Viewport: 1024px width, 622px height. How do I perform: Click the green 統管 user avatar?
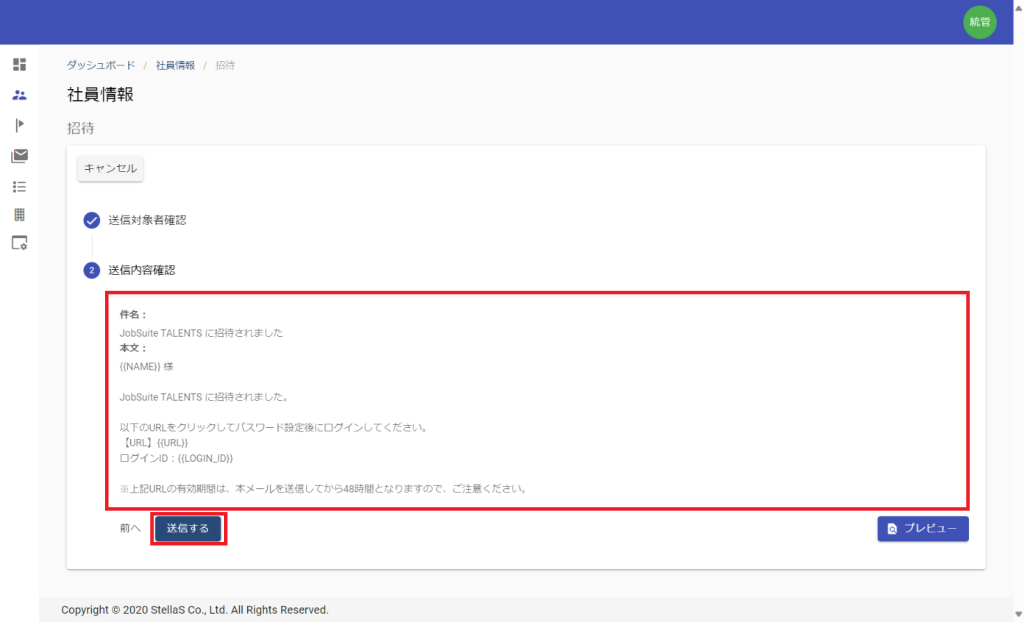979,22
